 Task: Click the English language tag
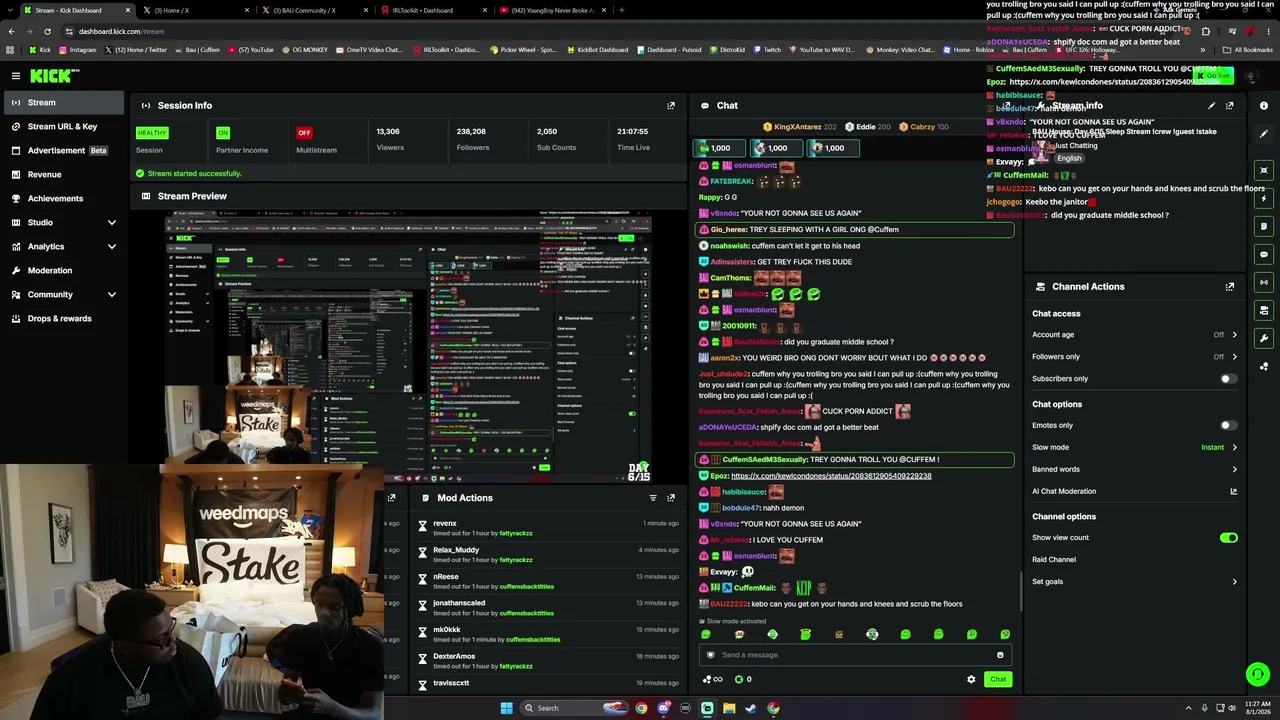click(x=1069, y=158)
